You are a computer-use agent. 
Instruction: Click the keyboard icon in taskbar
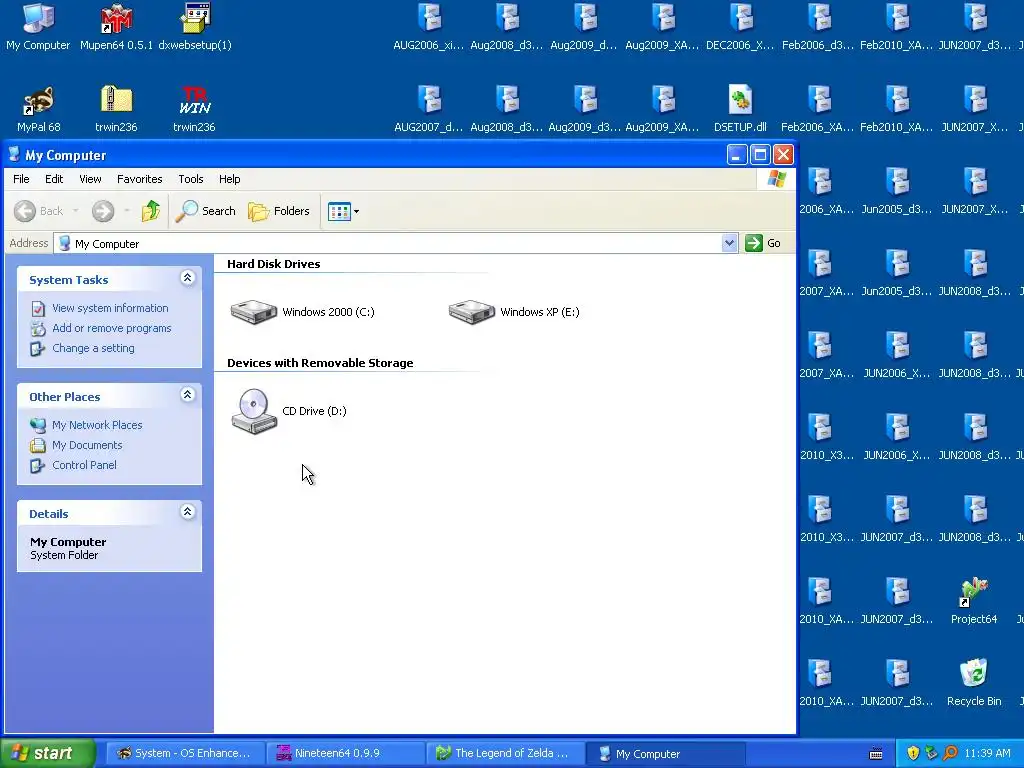(x=876, y=754)
